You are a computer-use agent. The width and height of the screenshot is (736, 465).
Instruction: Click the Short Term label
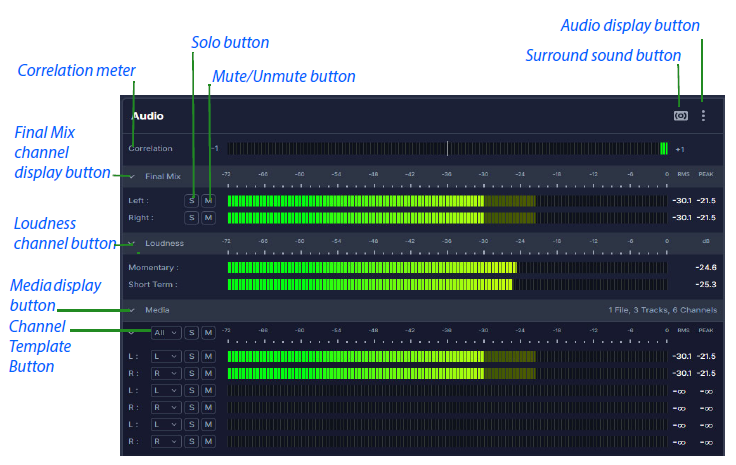(153, 284)
